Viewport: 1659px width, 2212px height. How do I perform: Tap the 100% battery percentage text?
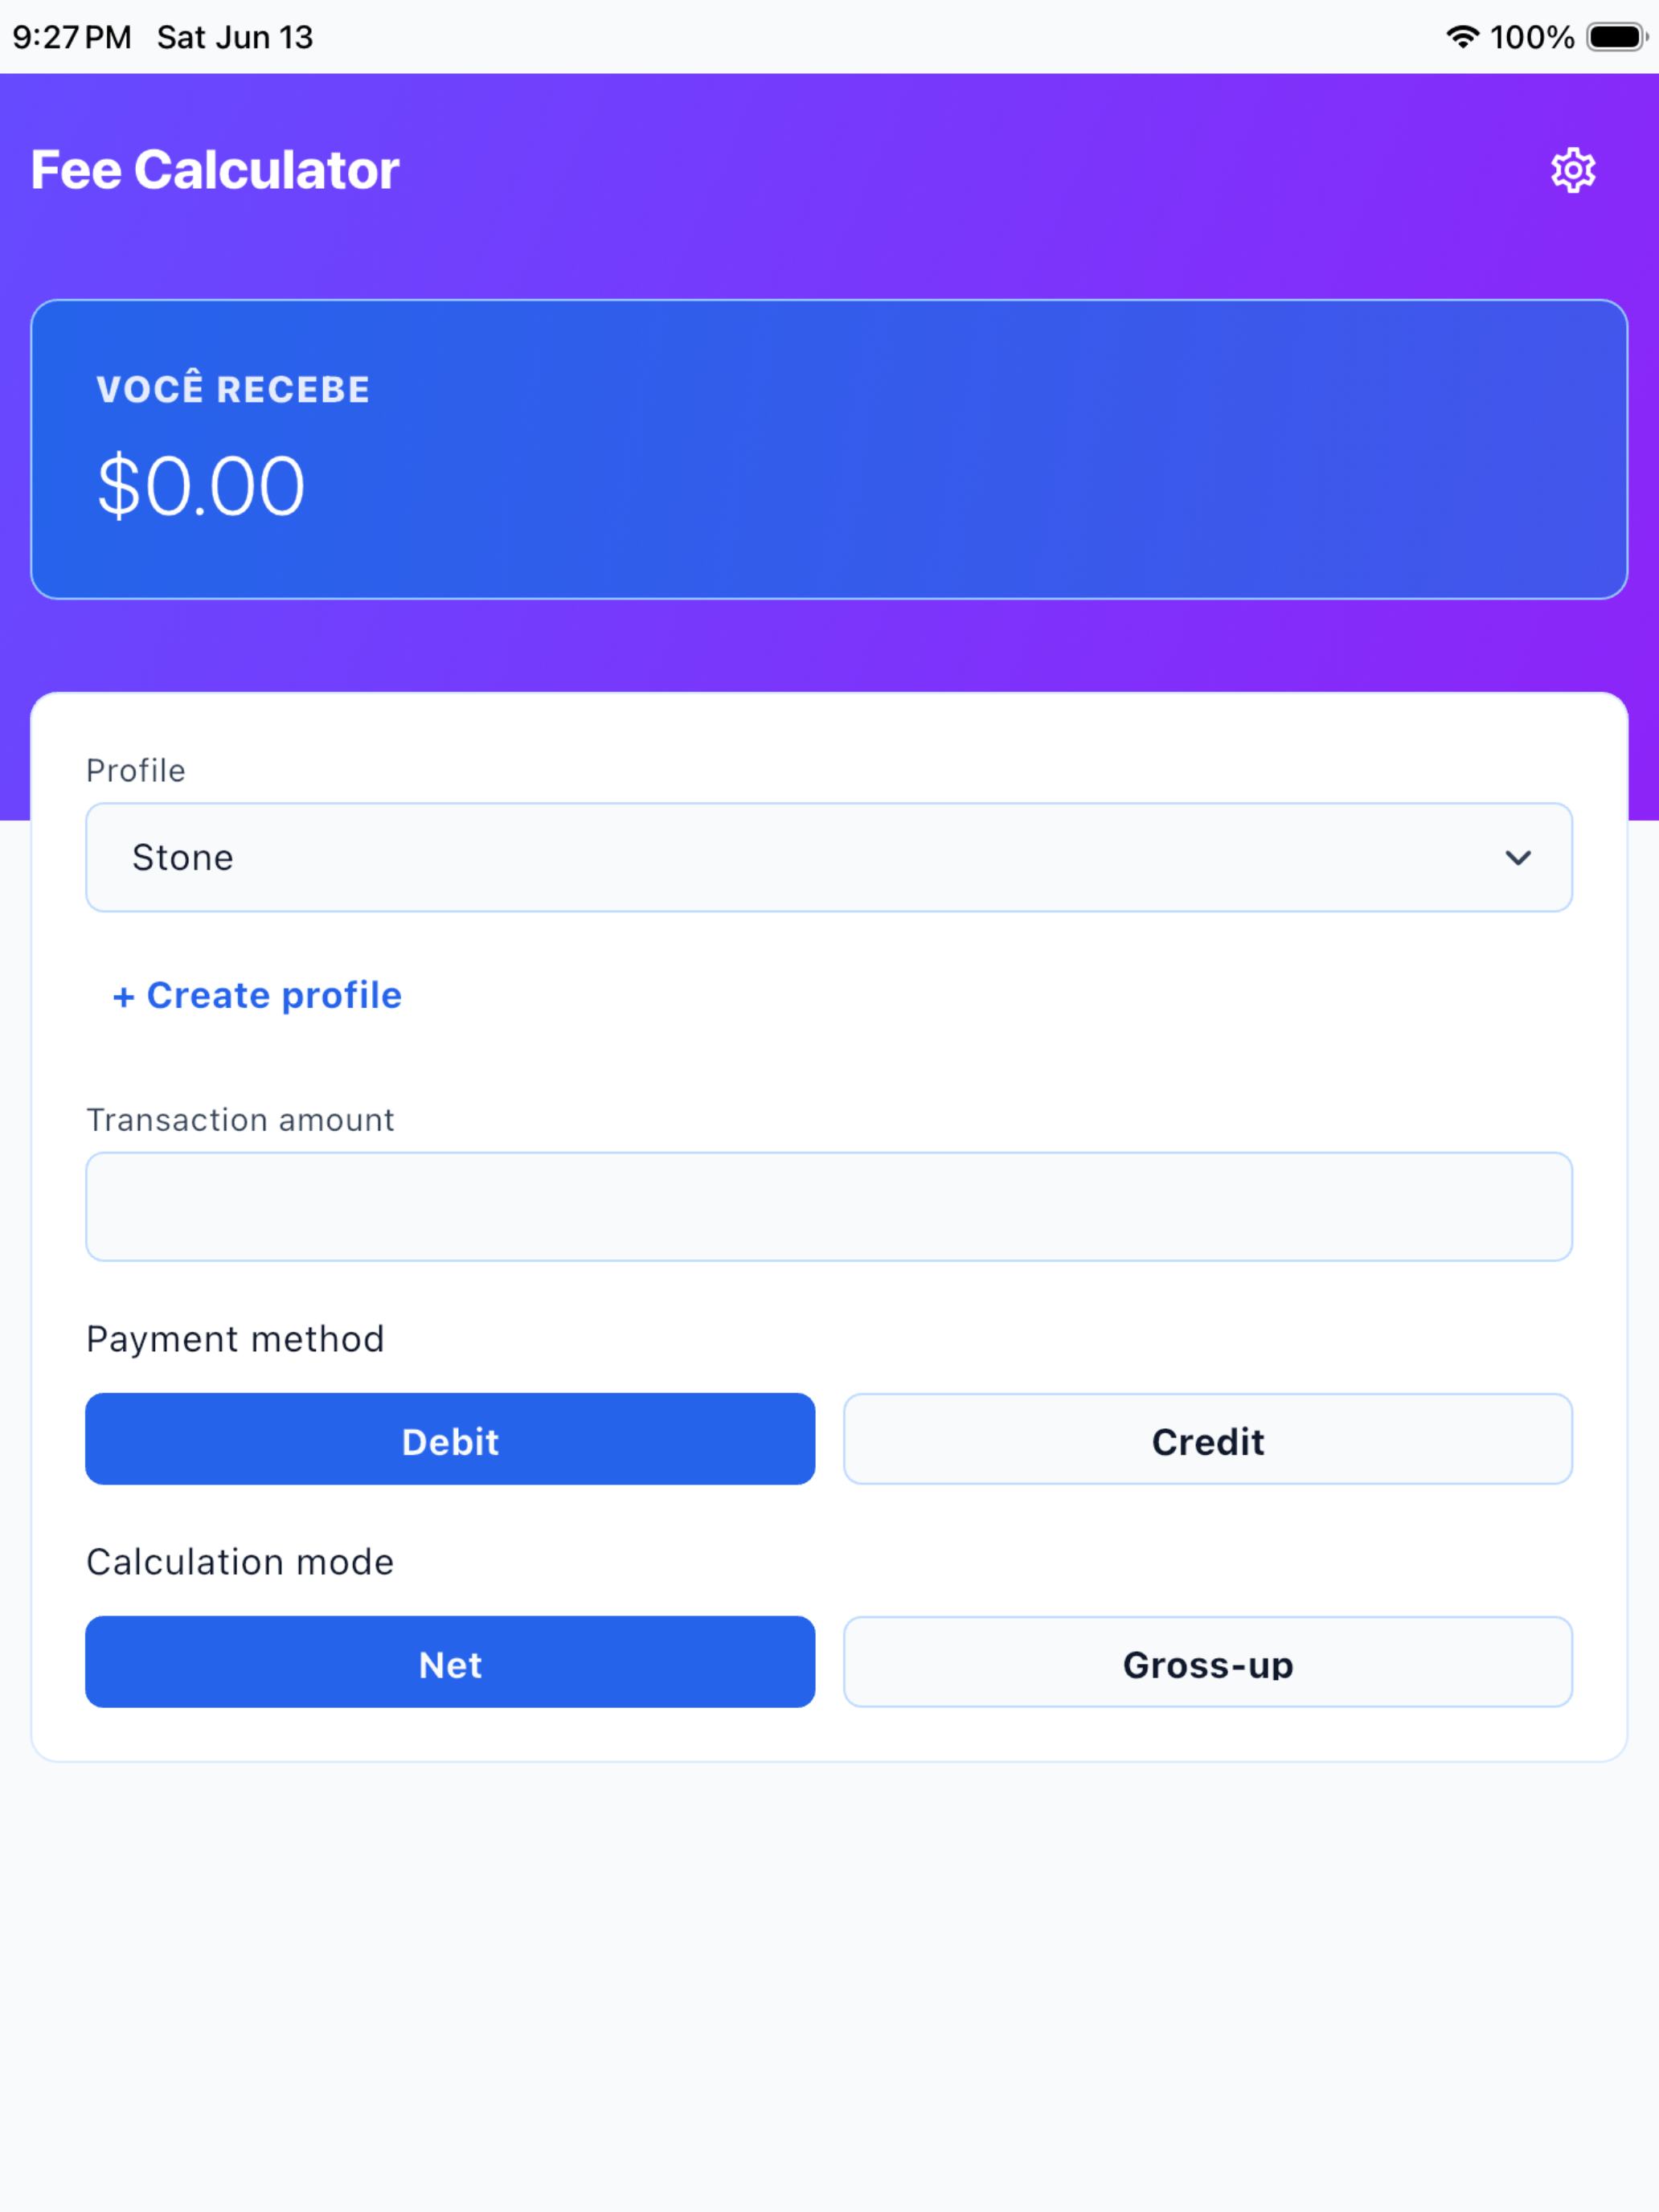coord(1532,37)
